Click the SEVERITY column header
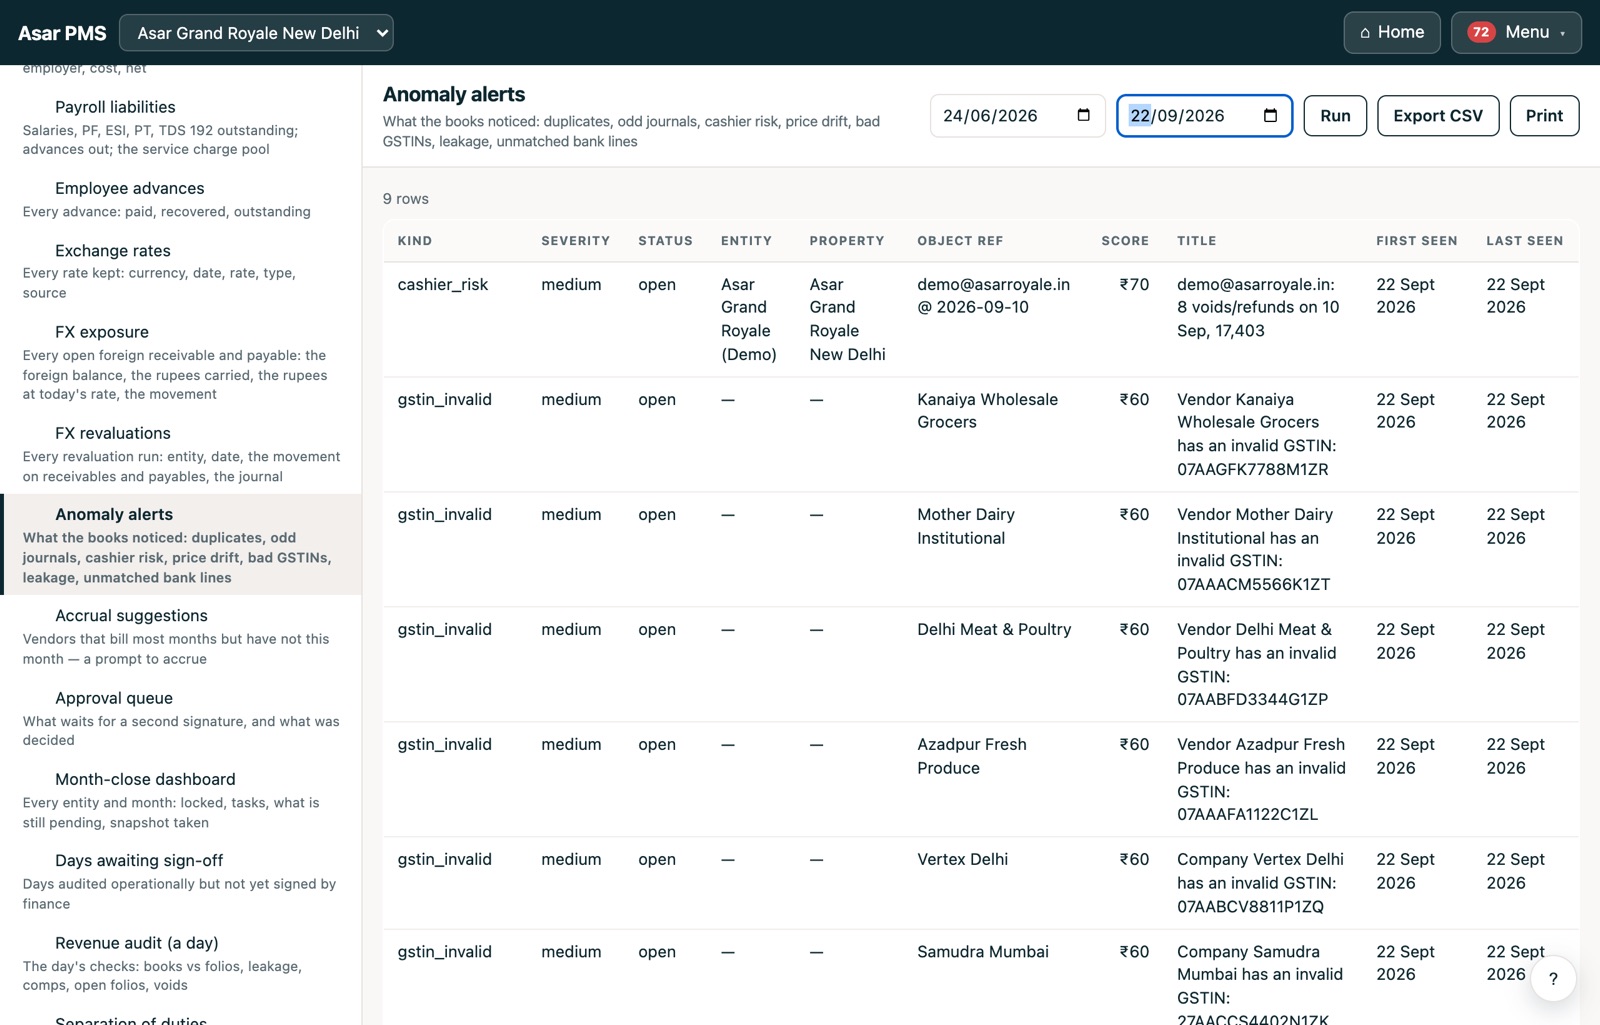 coord(576,241)
